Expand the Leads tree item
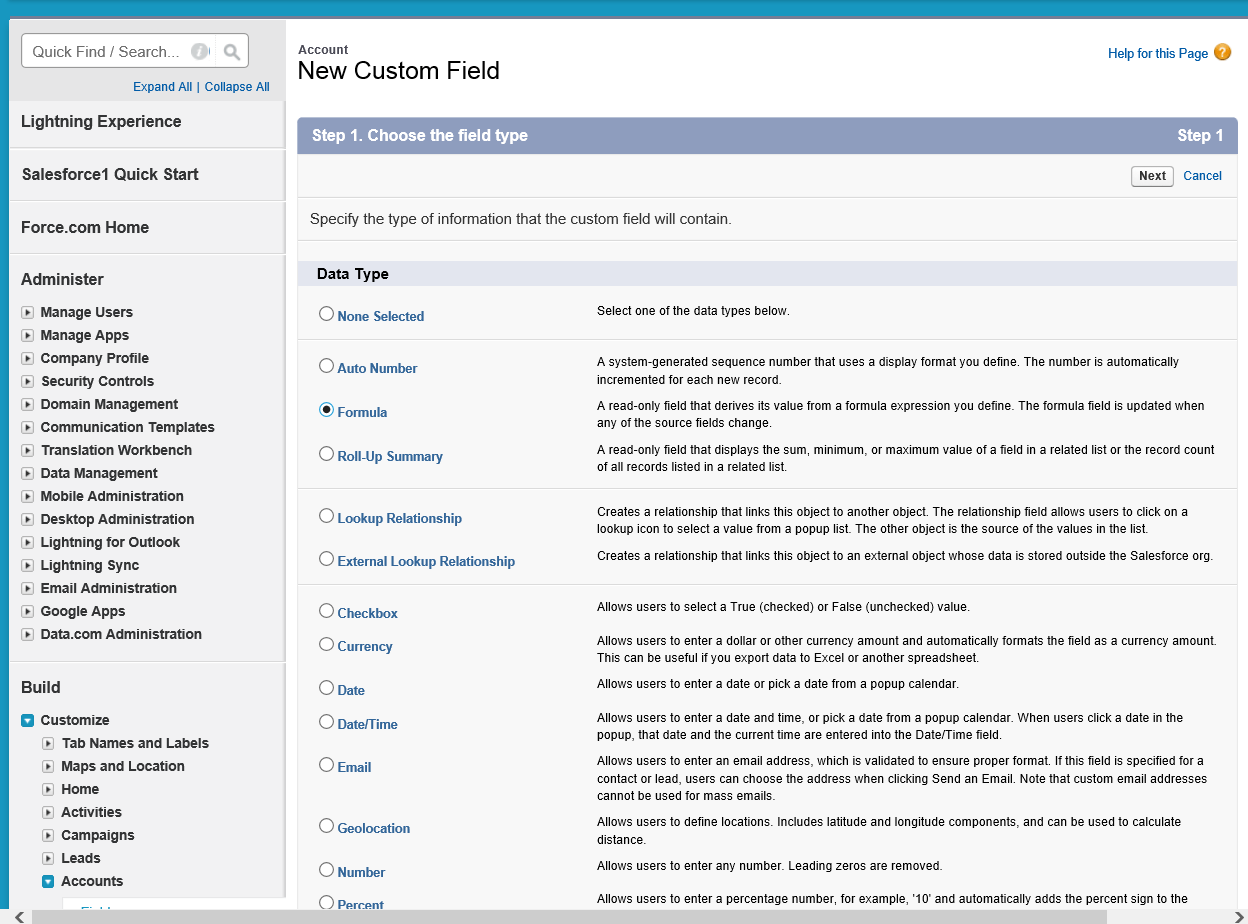 click(48, 858)
